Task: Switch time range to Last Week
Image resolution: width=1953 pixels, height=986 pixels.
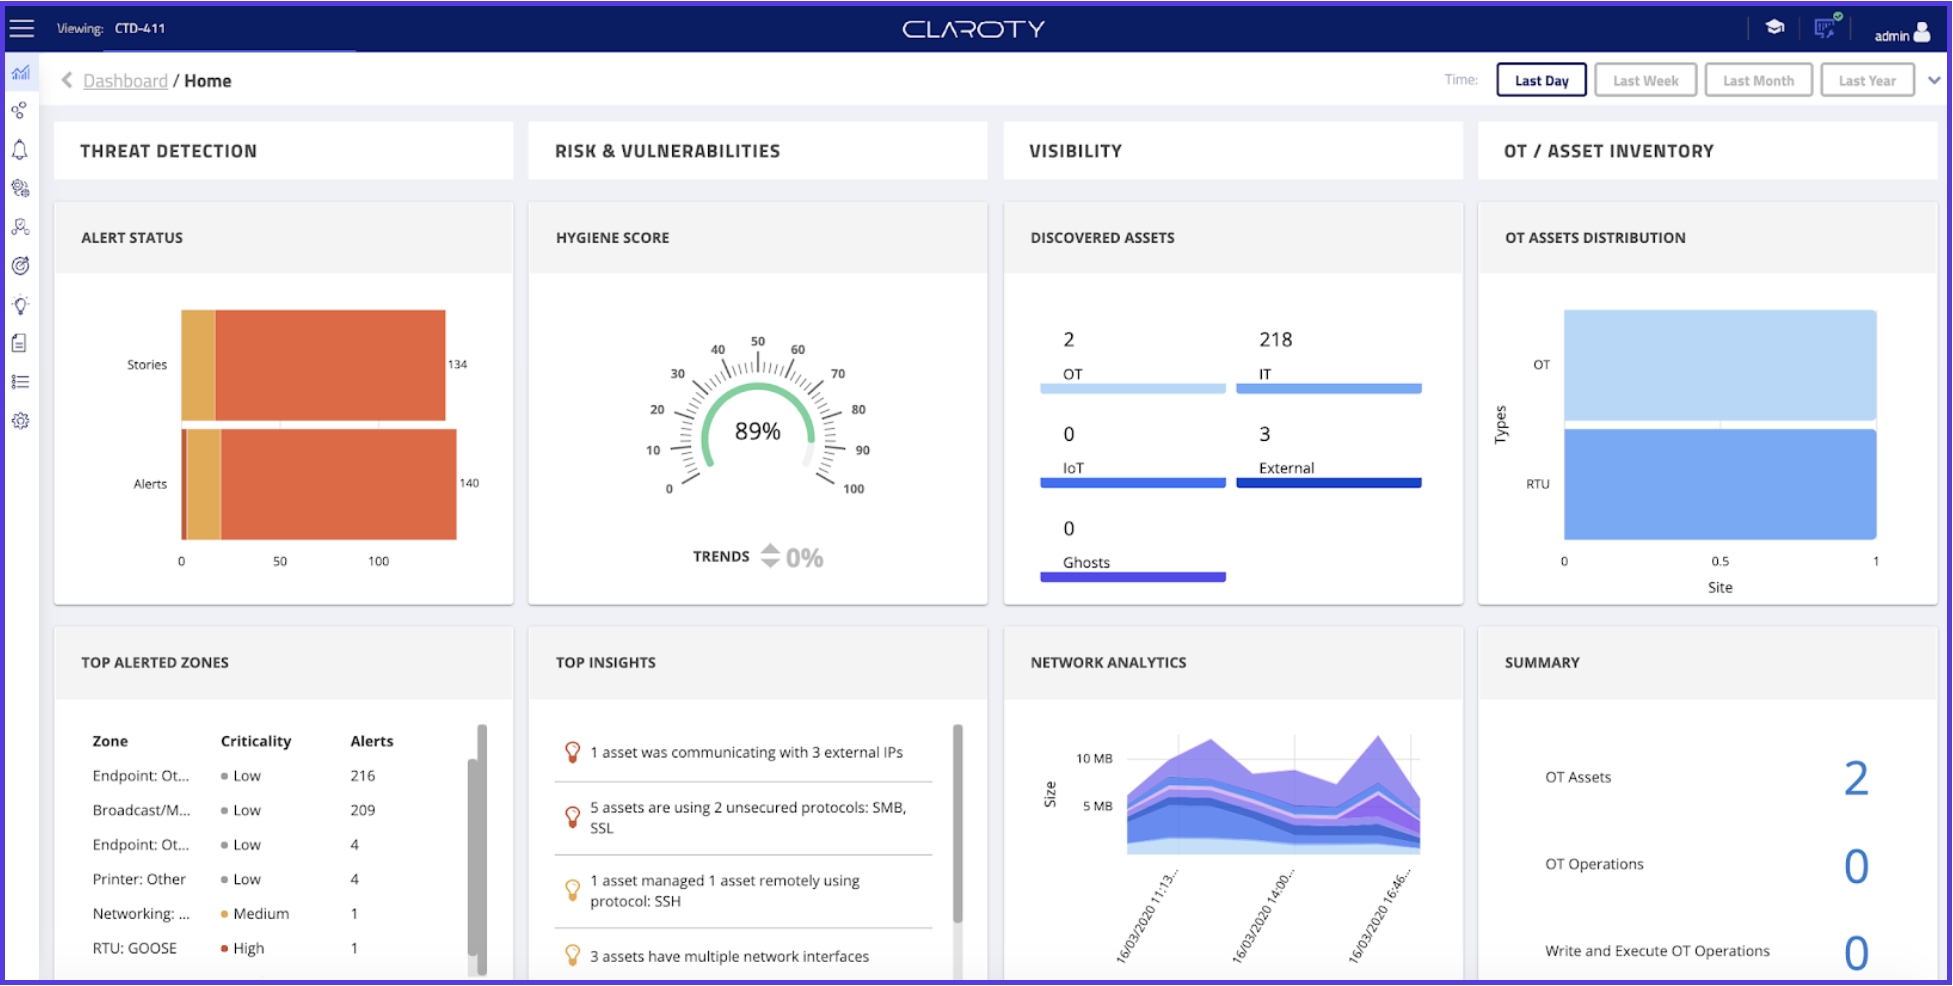Action: coord(1645,80)
